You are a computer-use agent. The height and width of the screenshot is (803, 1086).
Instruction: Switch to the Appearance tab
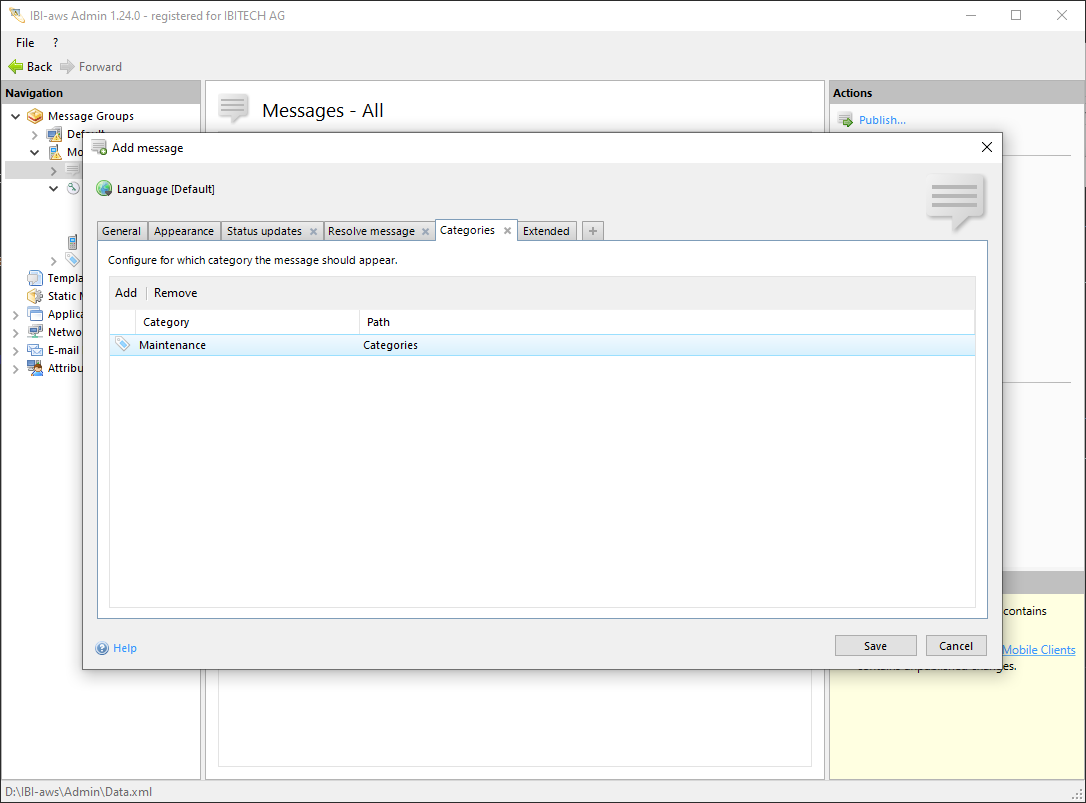(x=184, y=231)
